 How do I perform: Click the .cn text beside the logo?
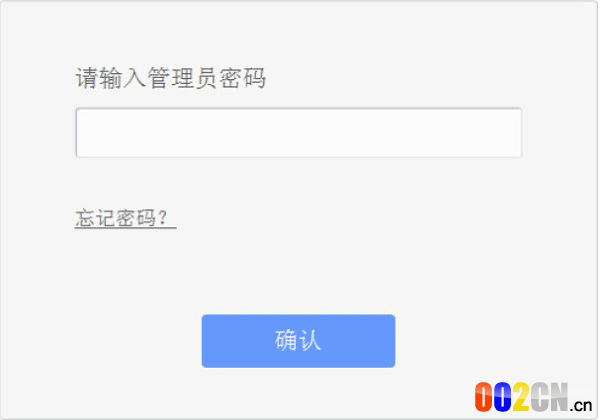point(580,405)
